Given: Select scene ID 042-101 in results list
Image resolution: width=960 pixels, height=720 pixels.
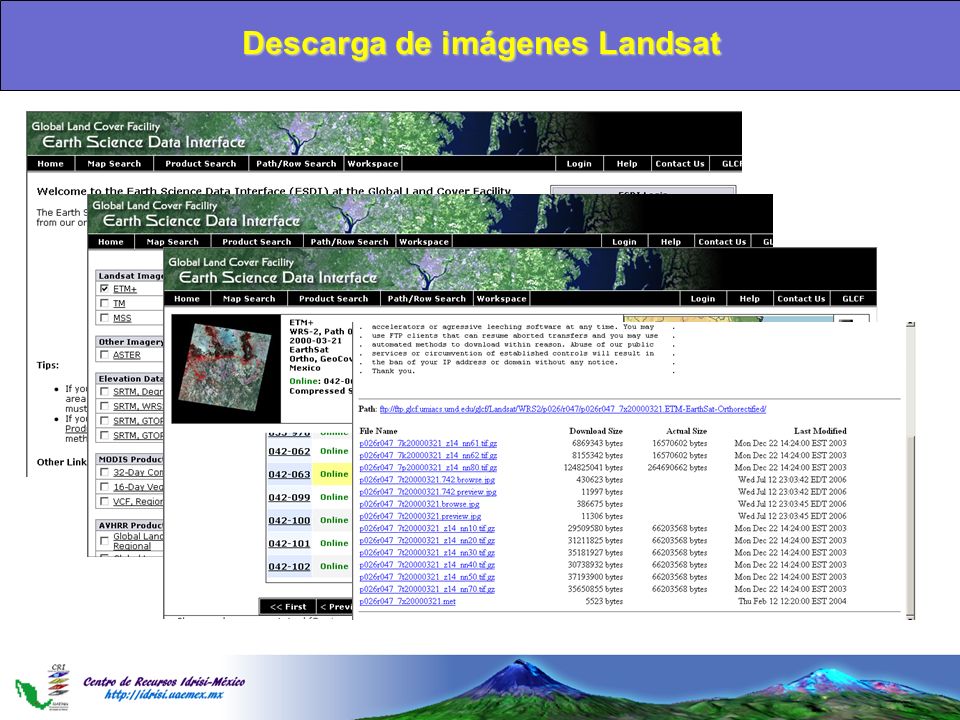Looking at the screenshot, I should (x=289, y=544).
